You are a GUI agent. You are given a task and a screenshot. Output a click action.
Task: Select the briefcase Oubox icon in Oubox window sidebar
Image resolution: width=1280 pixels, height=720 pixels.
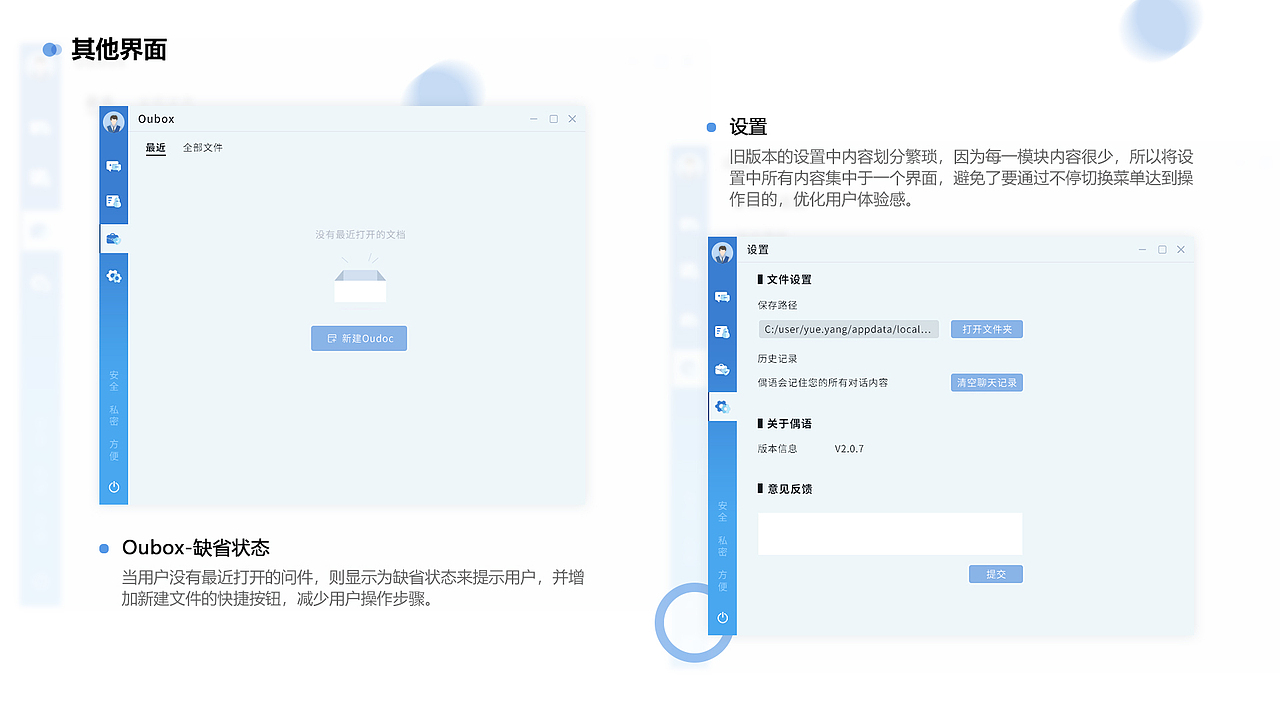click(114, 238)
